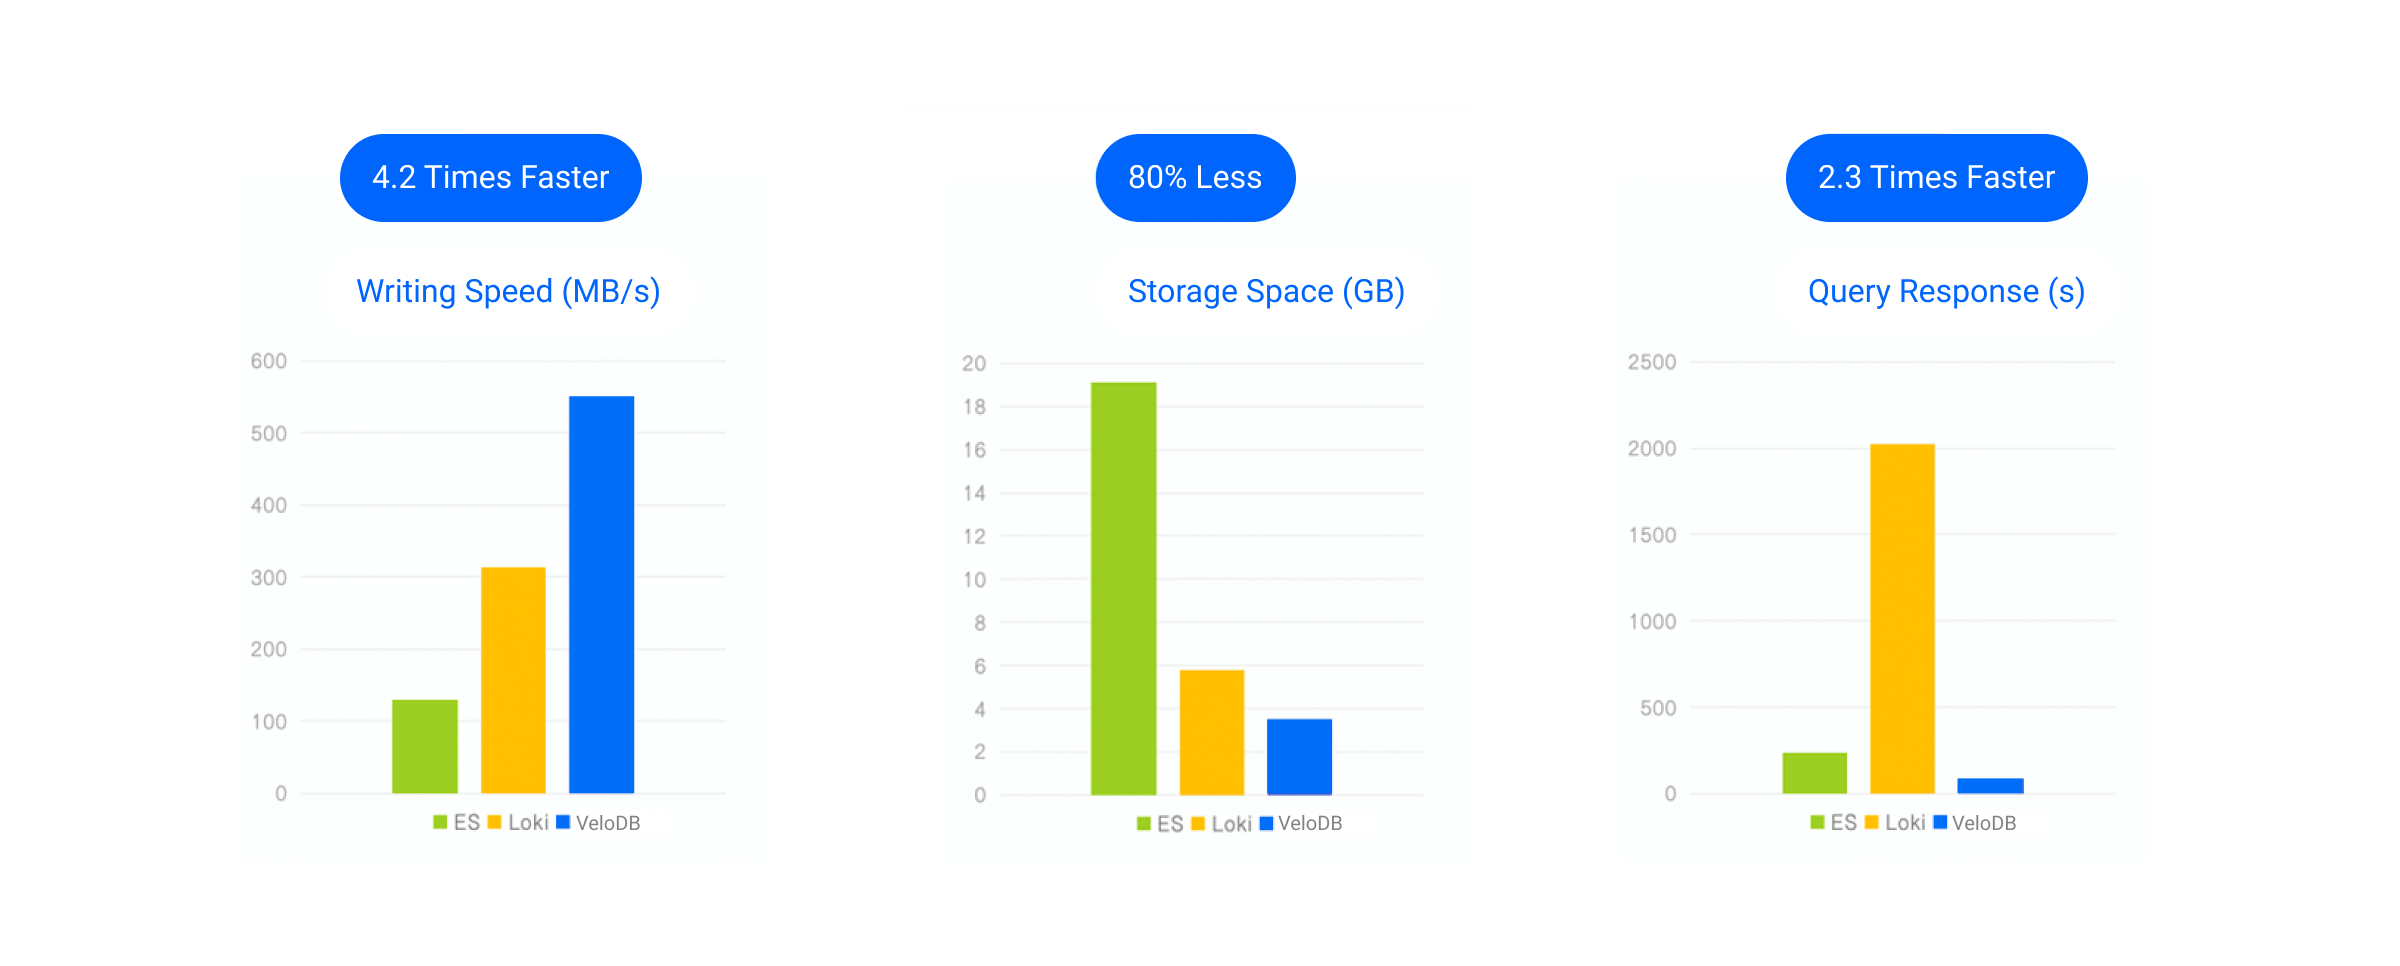Viewport: 2400px width, 966px height.
Task: Click the green ES legend swatch in Storage Space chart
Action: tap(1144, 823)
